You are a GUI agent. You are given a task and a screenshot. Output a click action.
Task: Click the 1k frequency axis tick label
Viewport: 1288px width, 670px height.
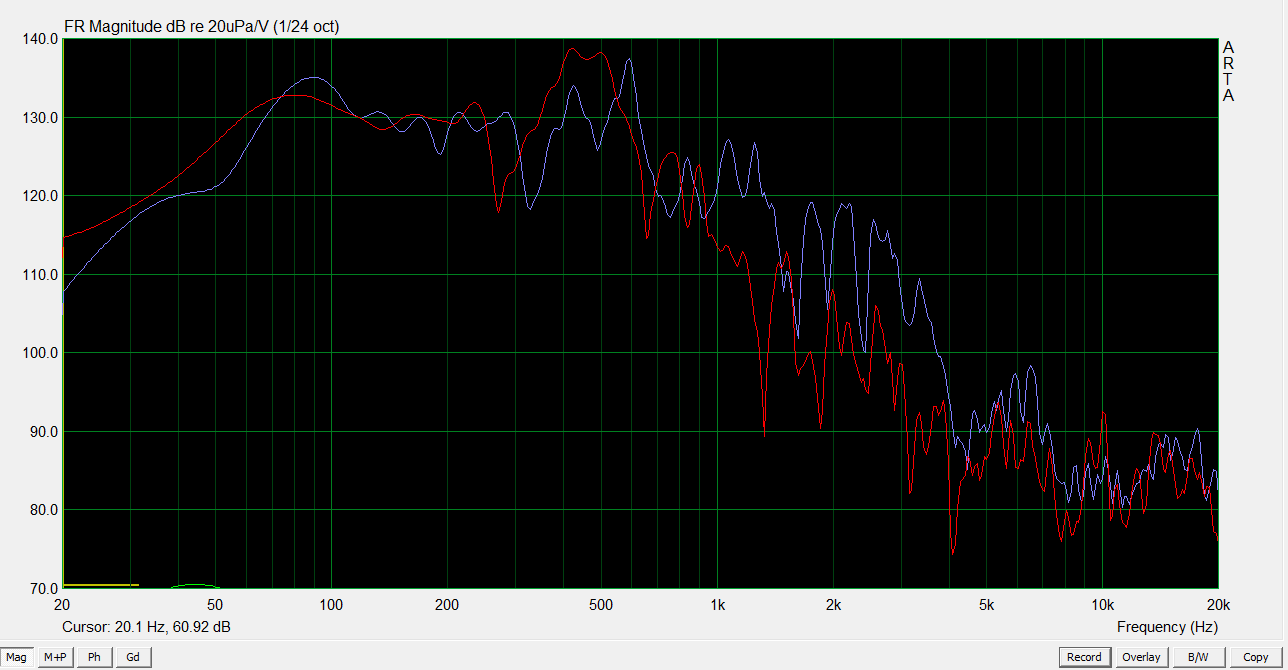(717, 605)
